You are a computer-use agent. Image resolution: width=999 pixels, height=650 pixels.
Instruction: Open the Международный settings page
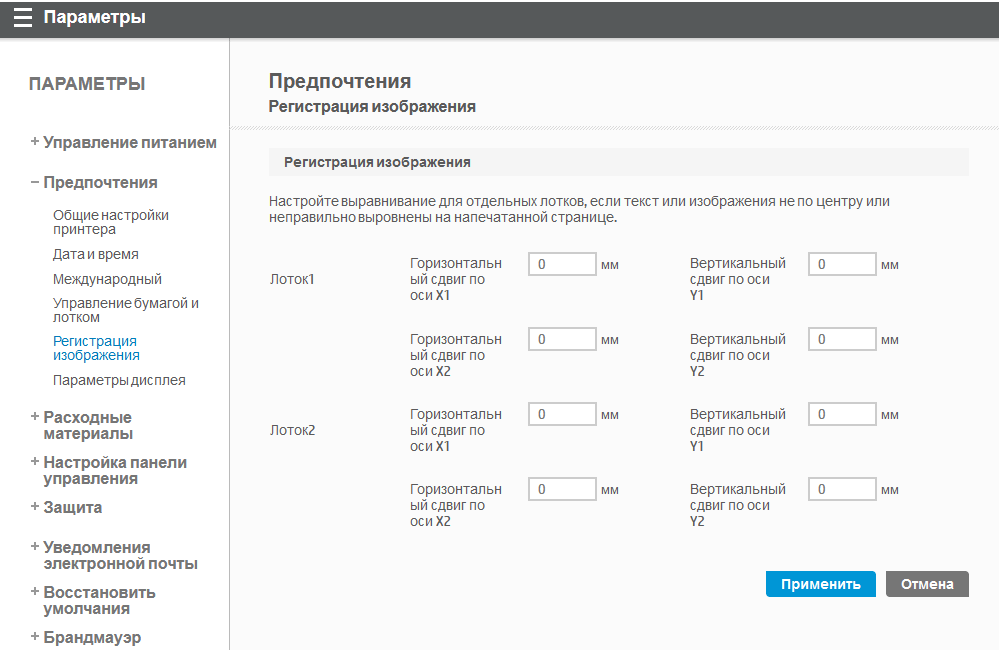point(107,279)
